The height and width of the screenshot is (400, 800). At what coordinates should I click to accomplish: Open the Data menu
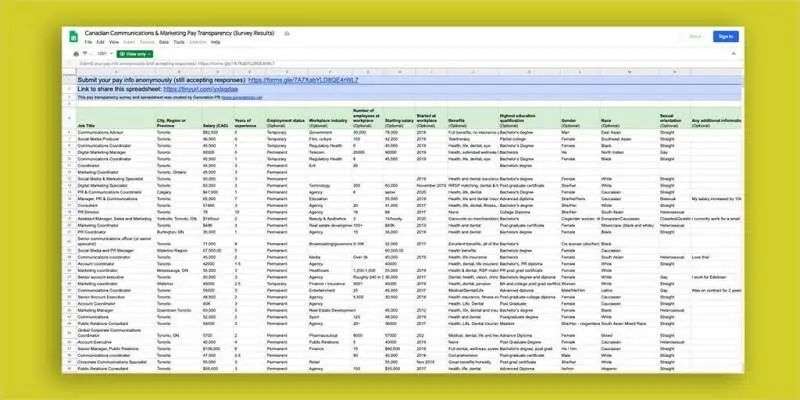point(164,42)
